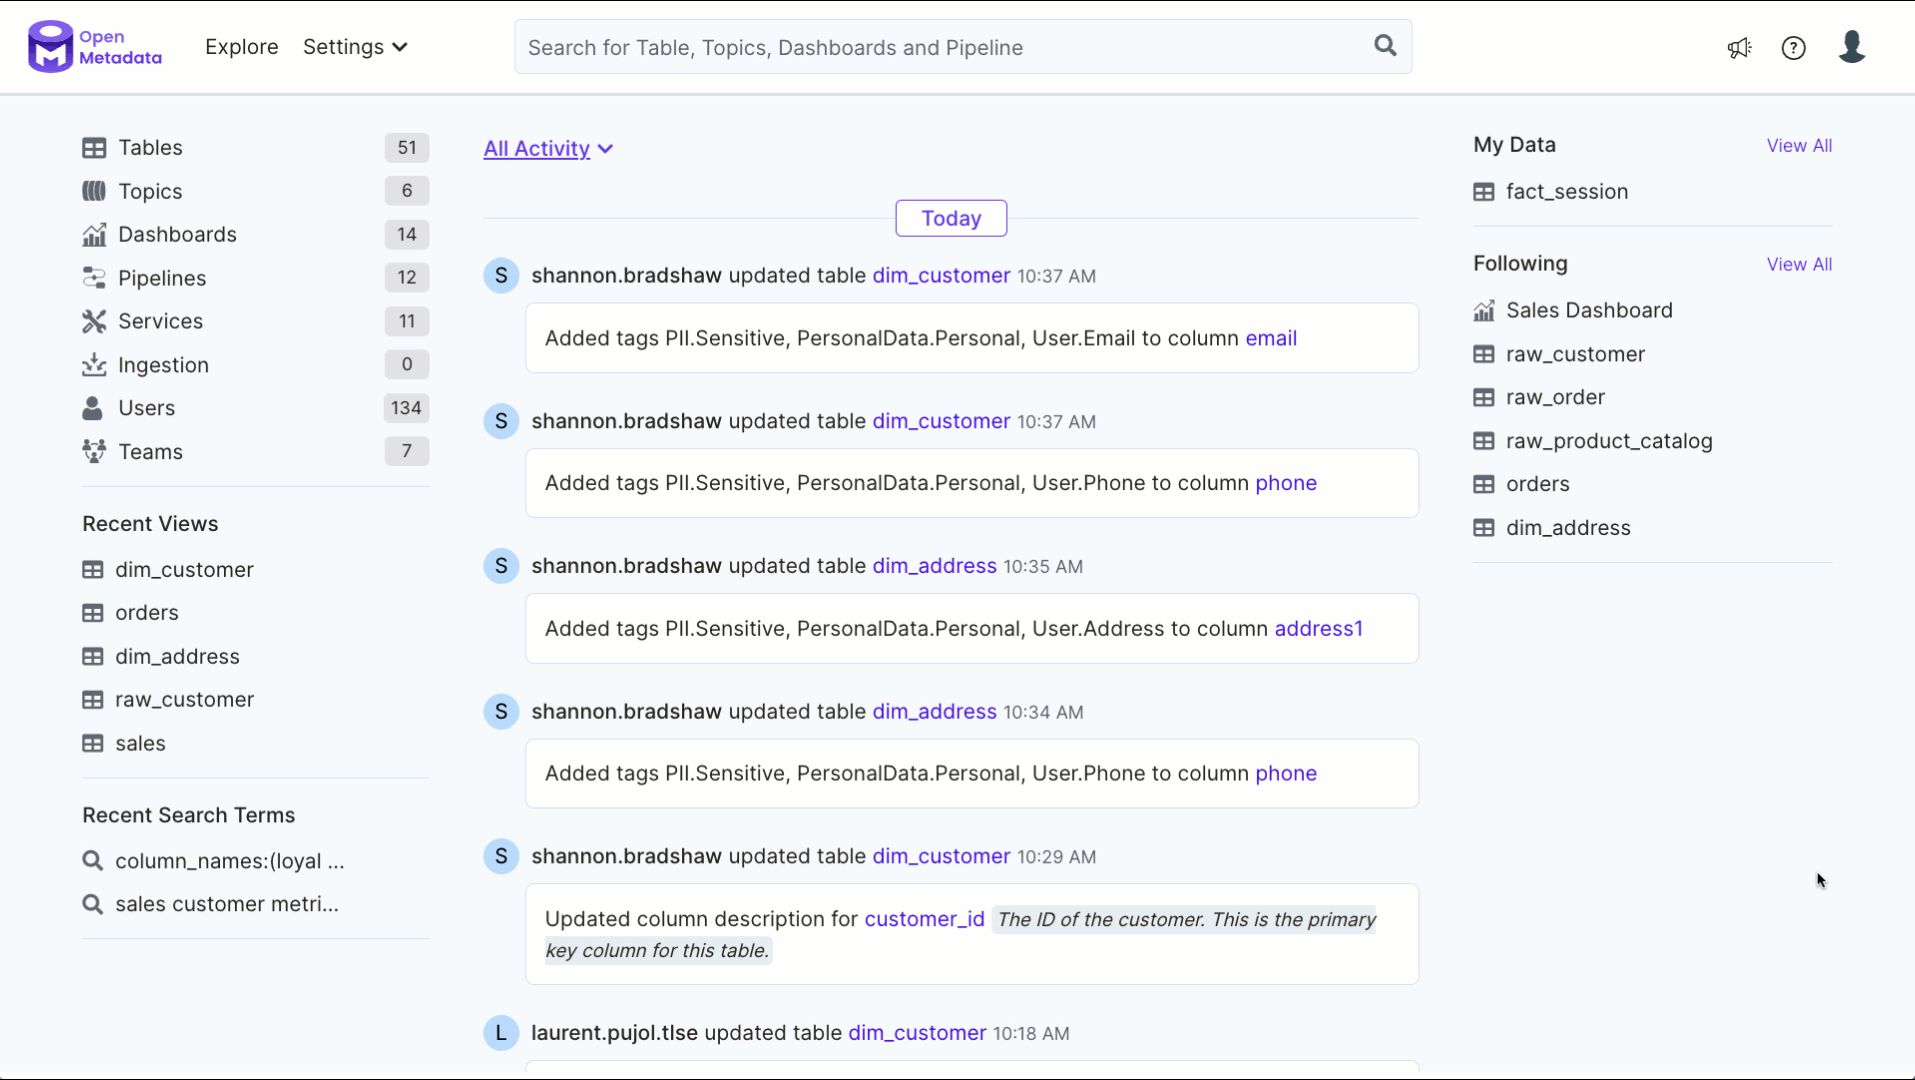Click the search magnifier icon
The height and width of the screenshot is (1080, 1915).
[1385, 46]
